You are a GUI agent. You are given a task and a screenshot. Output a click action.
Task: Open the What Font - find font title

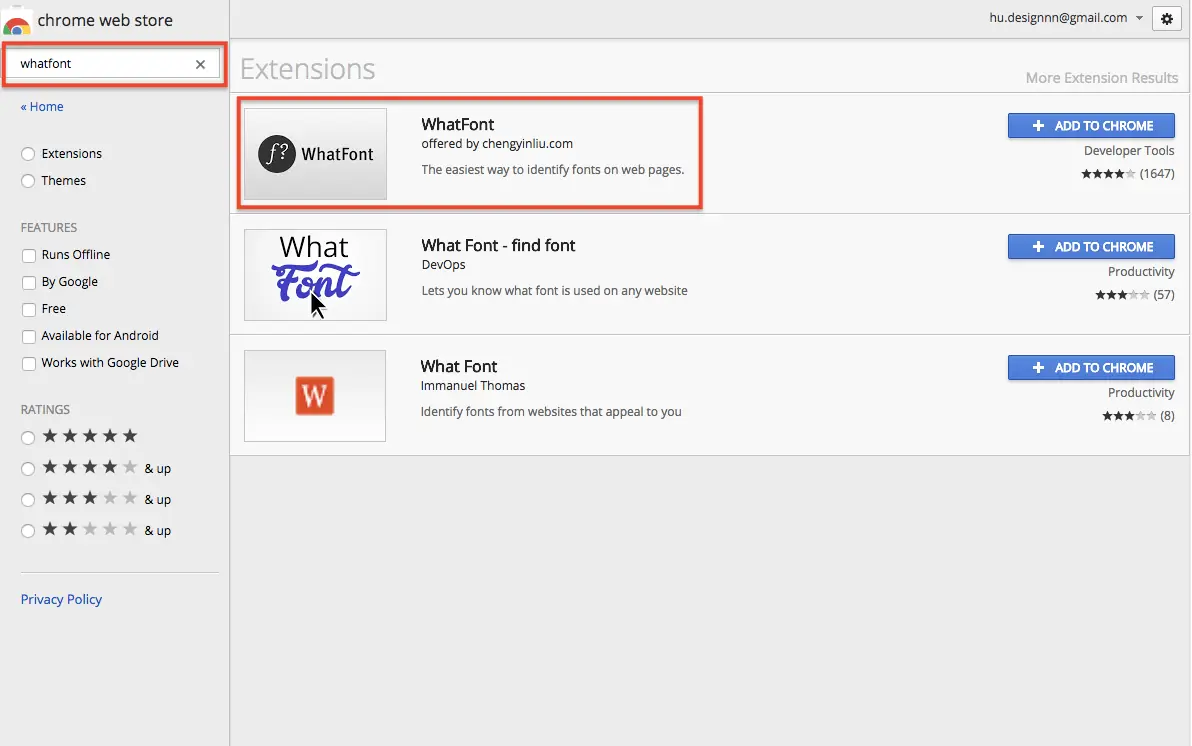pyautogui.click(x=498, y=245)
